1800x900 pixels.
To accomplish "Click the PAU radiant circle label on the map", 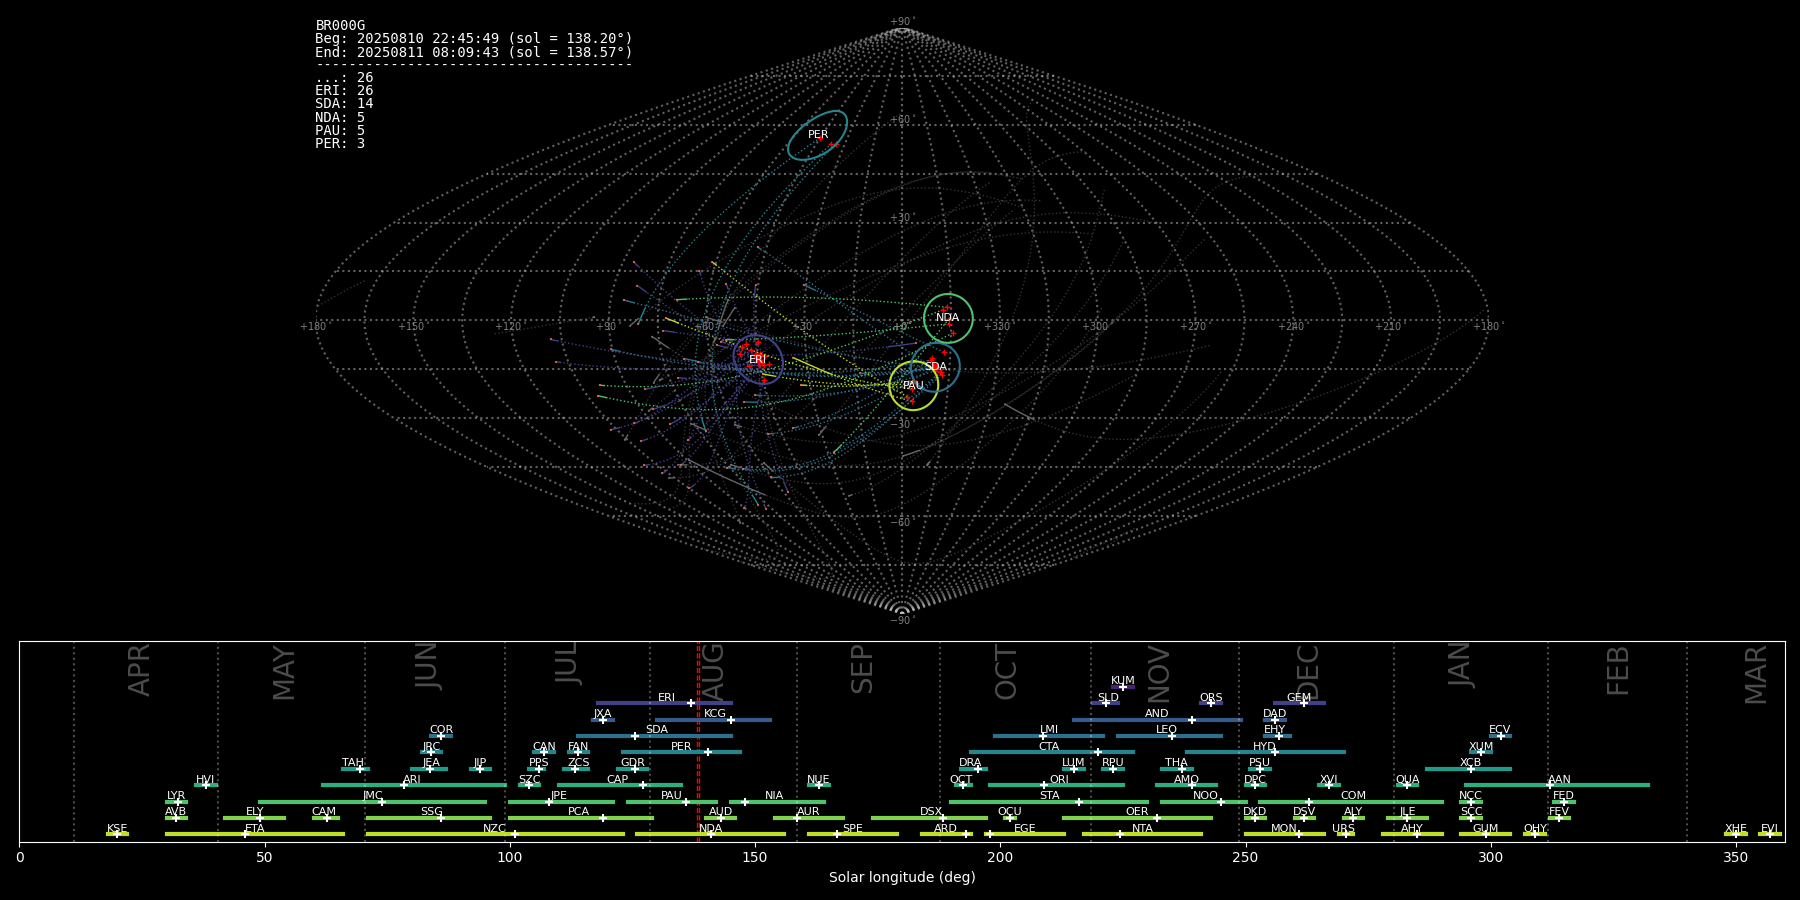I will [913, 386].
